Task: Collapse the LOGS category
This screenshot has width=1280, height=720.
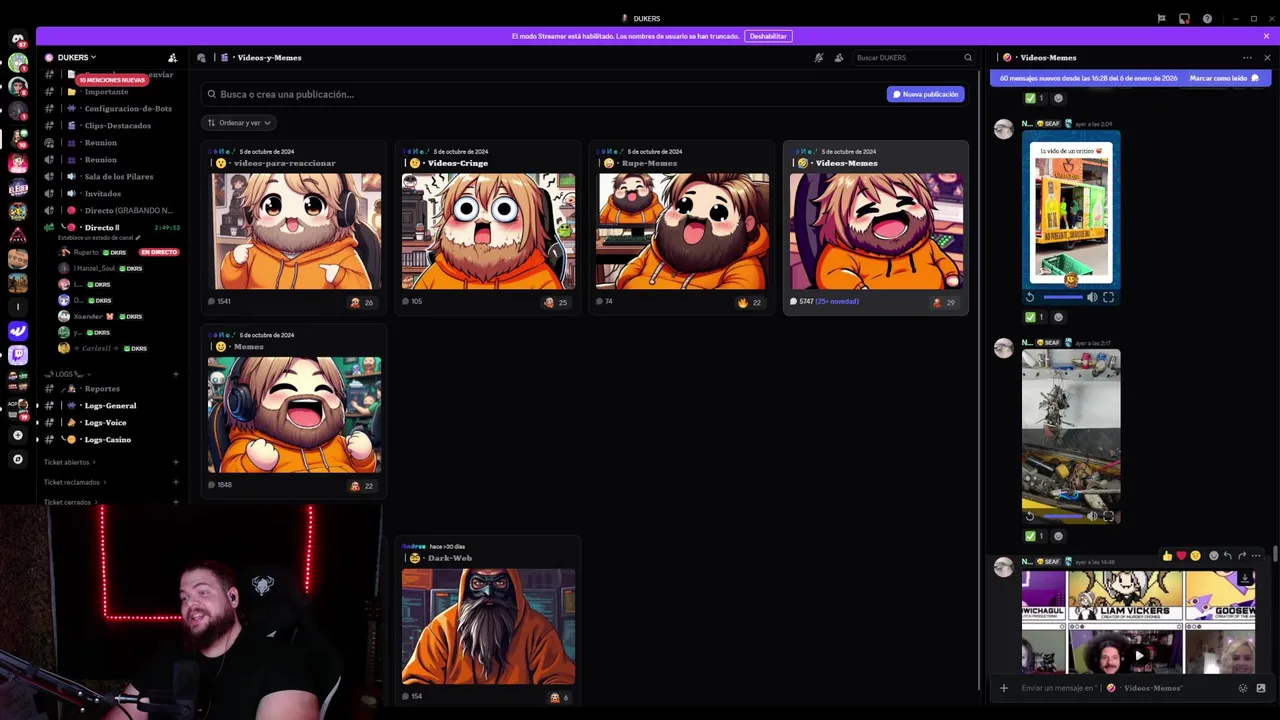Action: (66, 374)
